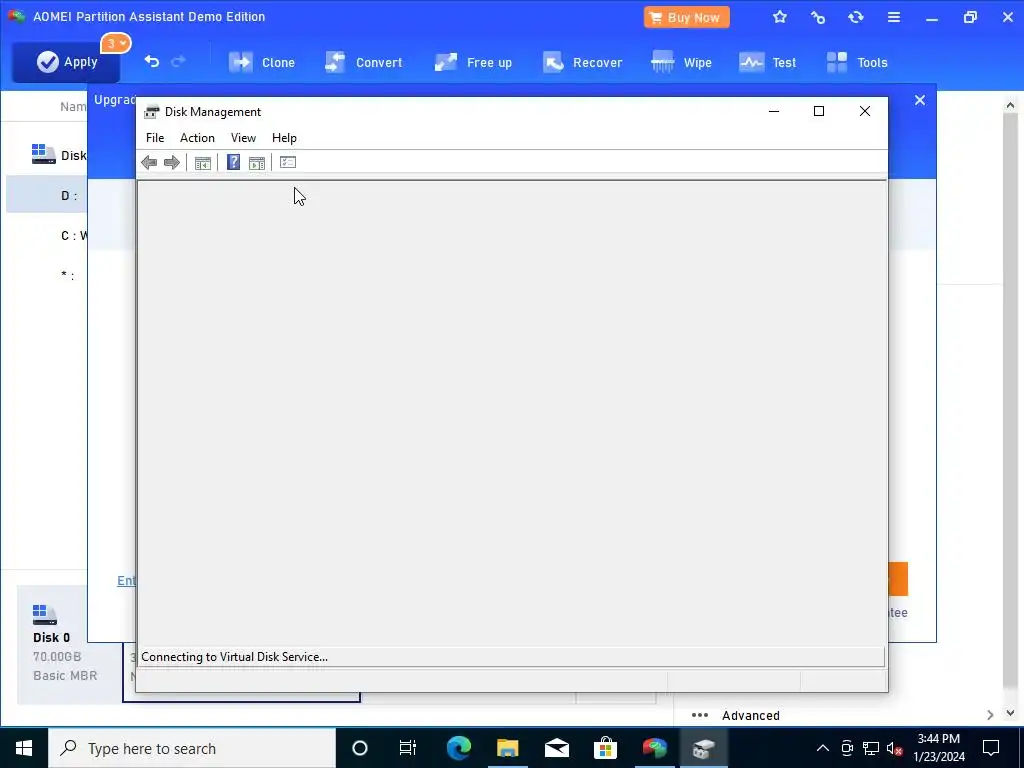
Task: Open Cortana circle on the taskbar
Action: coord(360,748)
